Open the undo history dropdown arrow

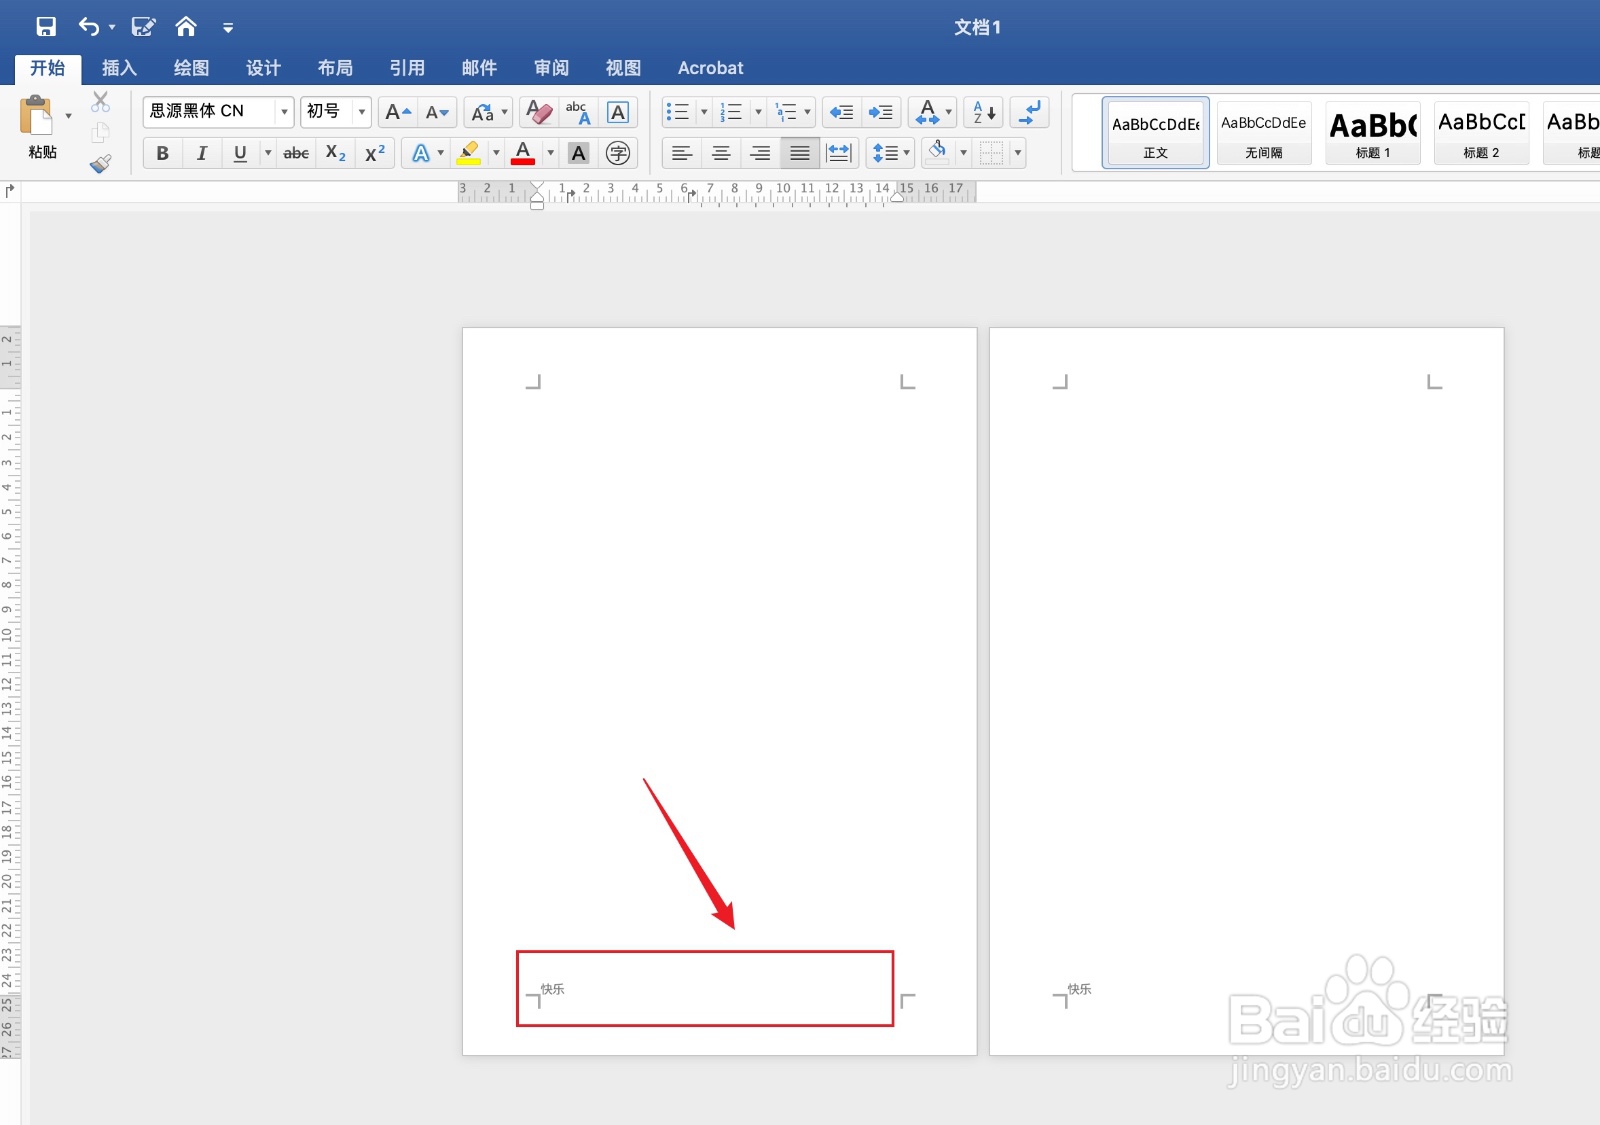pyautogui.click(x=112, y=28)
